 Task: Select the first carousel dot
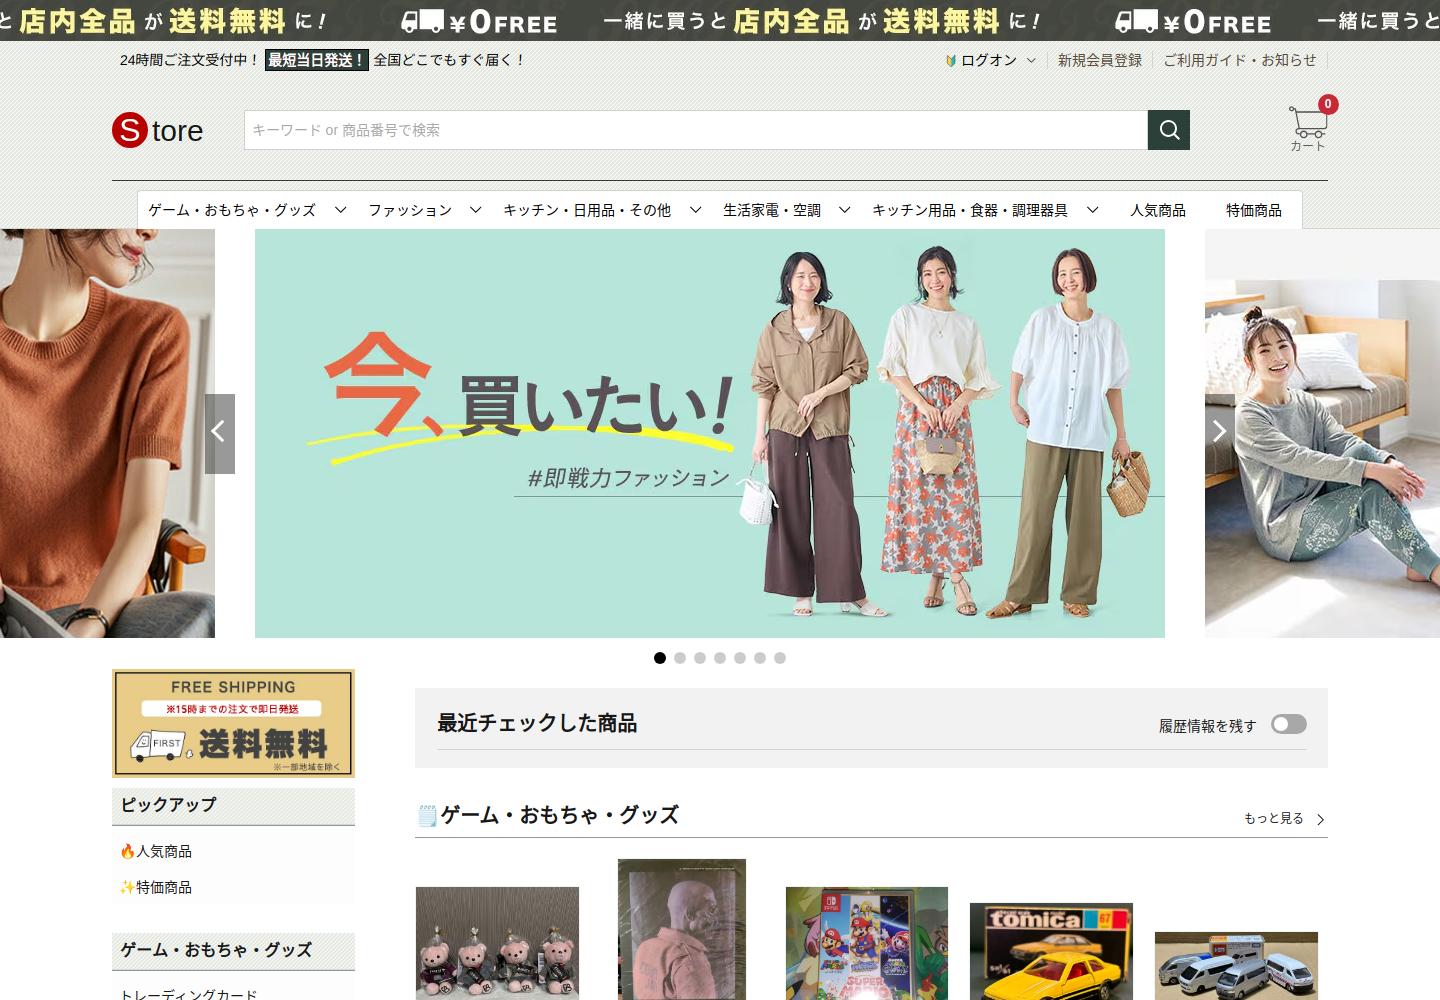660,658
